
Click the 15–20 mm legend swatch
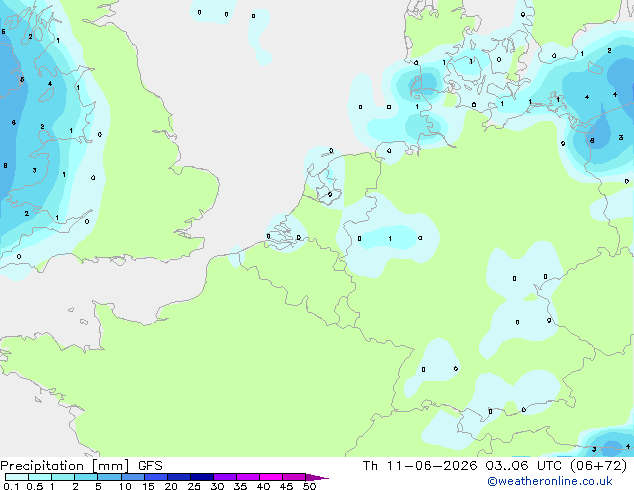[x=155, y=477]
